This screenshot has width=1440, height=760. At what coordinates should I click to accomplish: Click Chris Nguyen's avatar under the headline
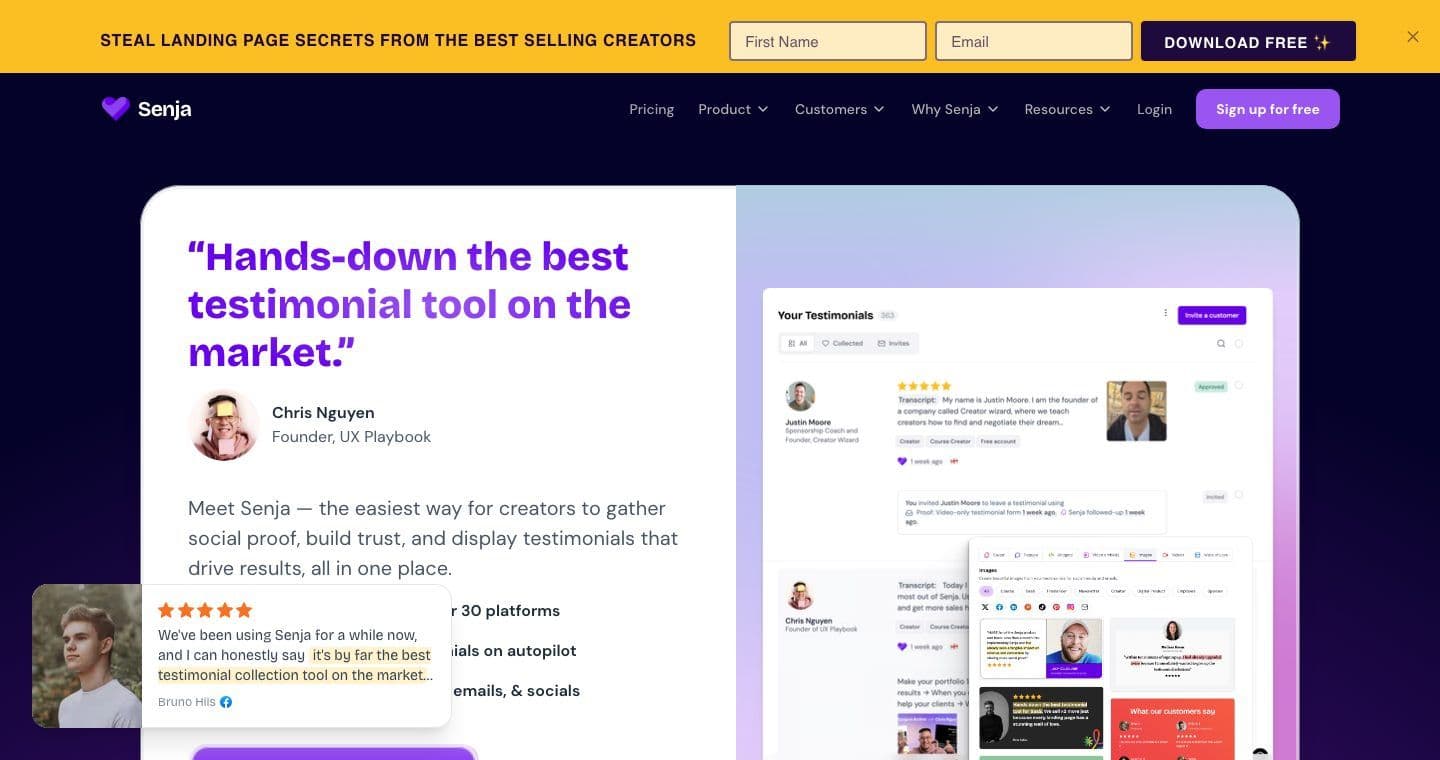coord(224,425)
